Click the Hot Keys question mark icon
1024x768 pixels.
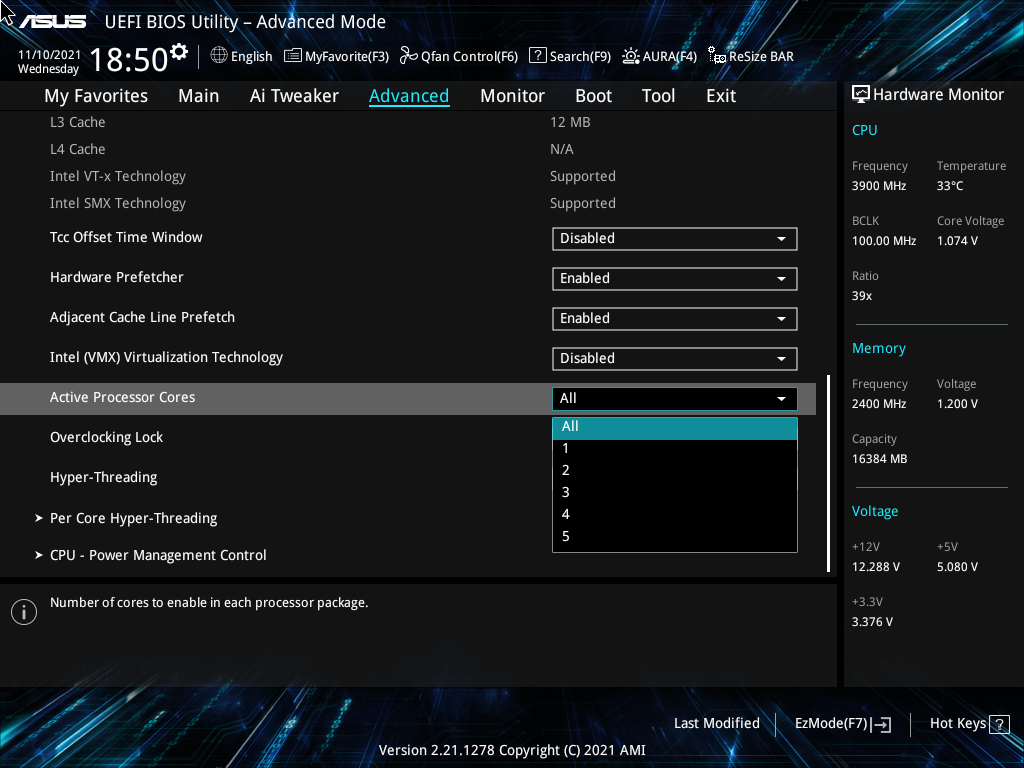[x=999, y=724]
